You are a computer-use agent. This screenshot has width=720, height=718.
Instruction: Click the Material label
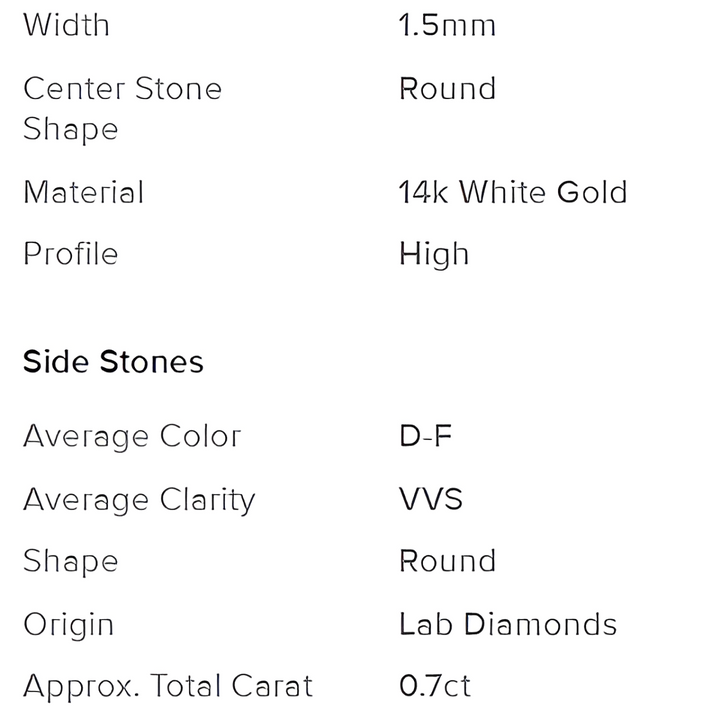pos(83,192)
